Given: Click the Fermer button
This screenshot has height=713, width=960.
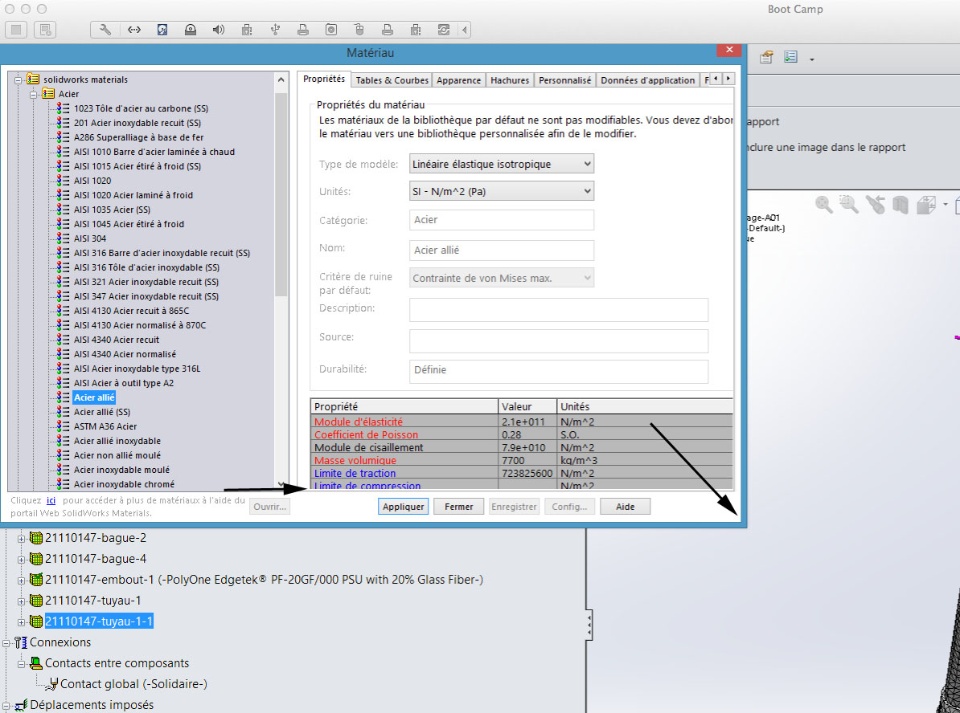Looking at the screenshot, I should click(459, 507).
